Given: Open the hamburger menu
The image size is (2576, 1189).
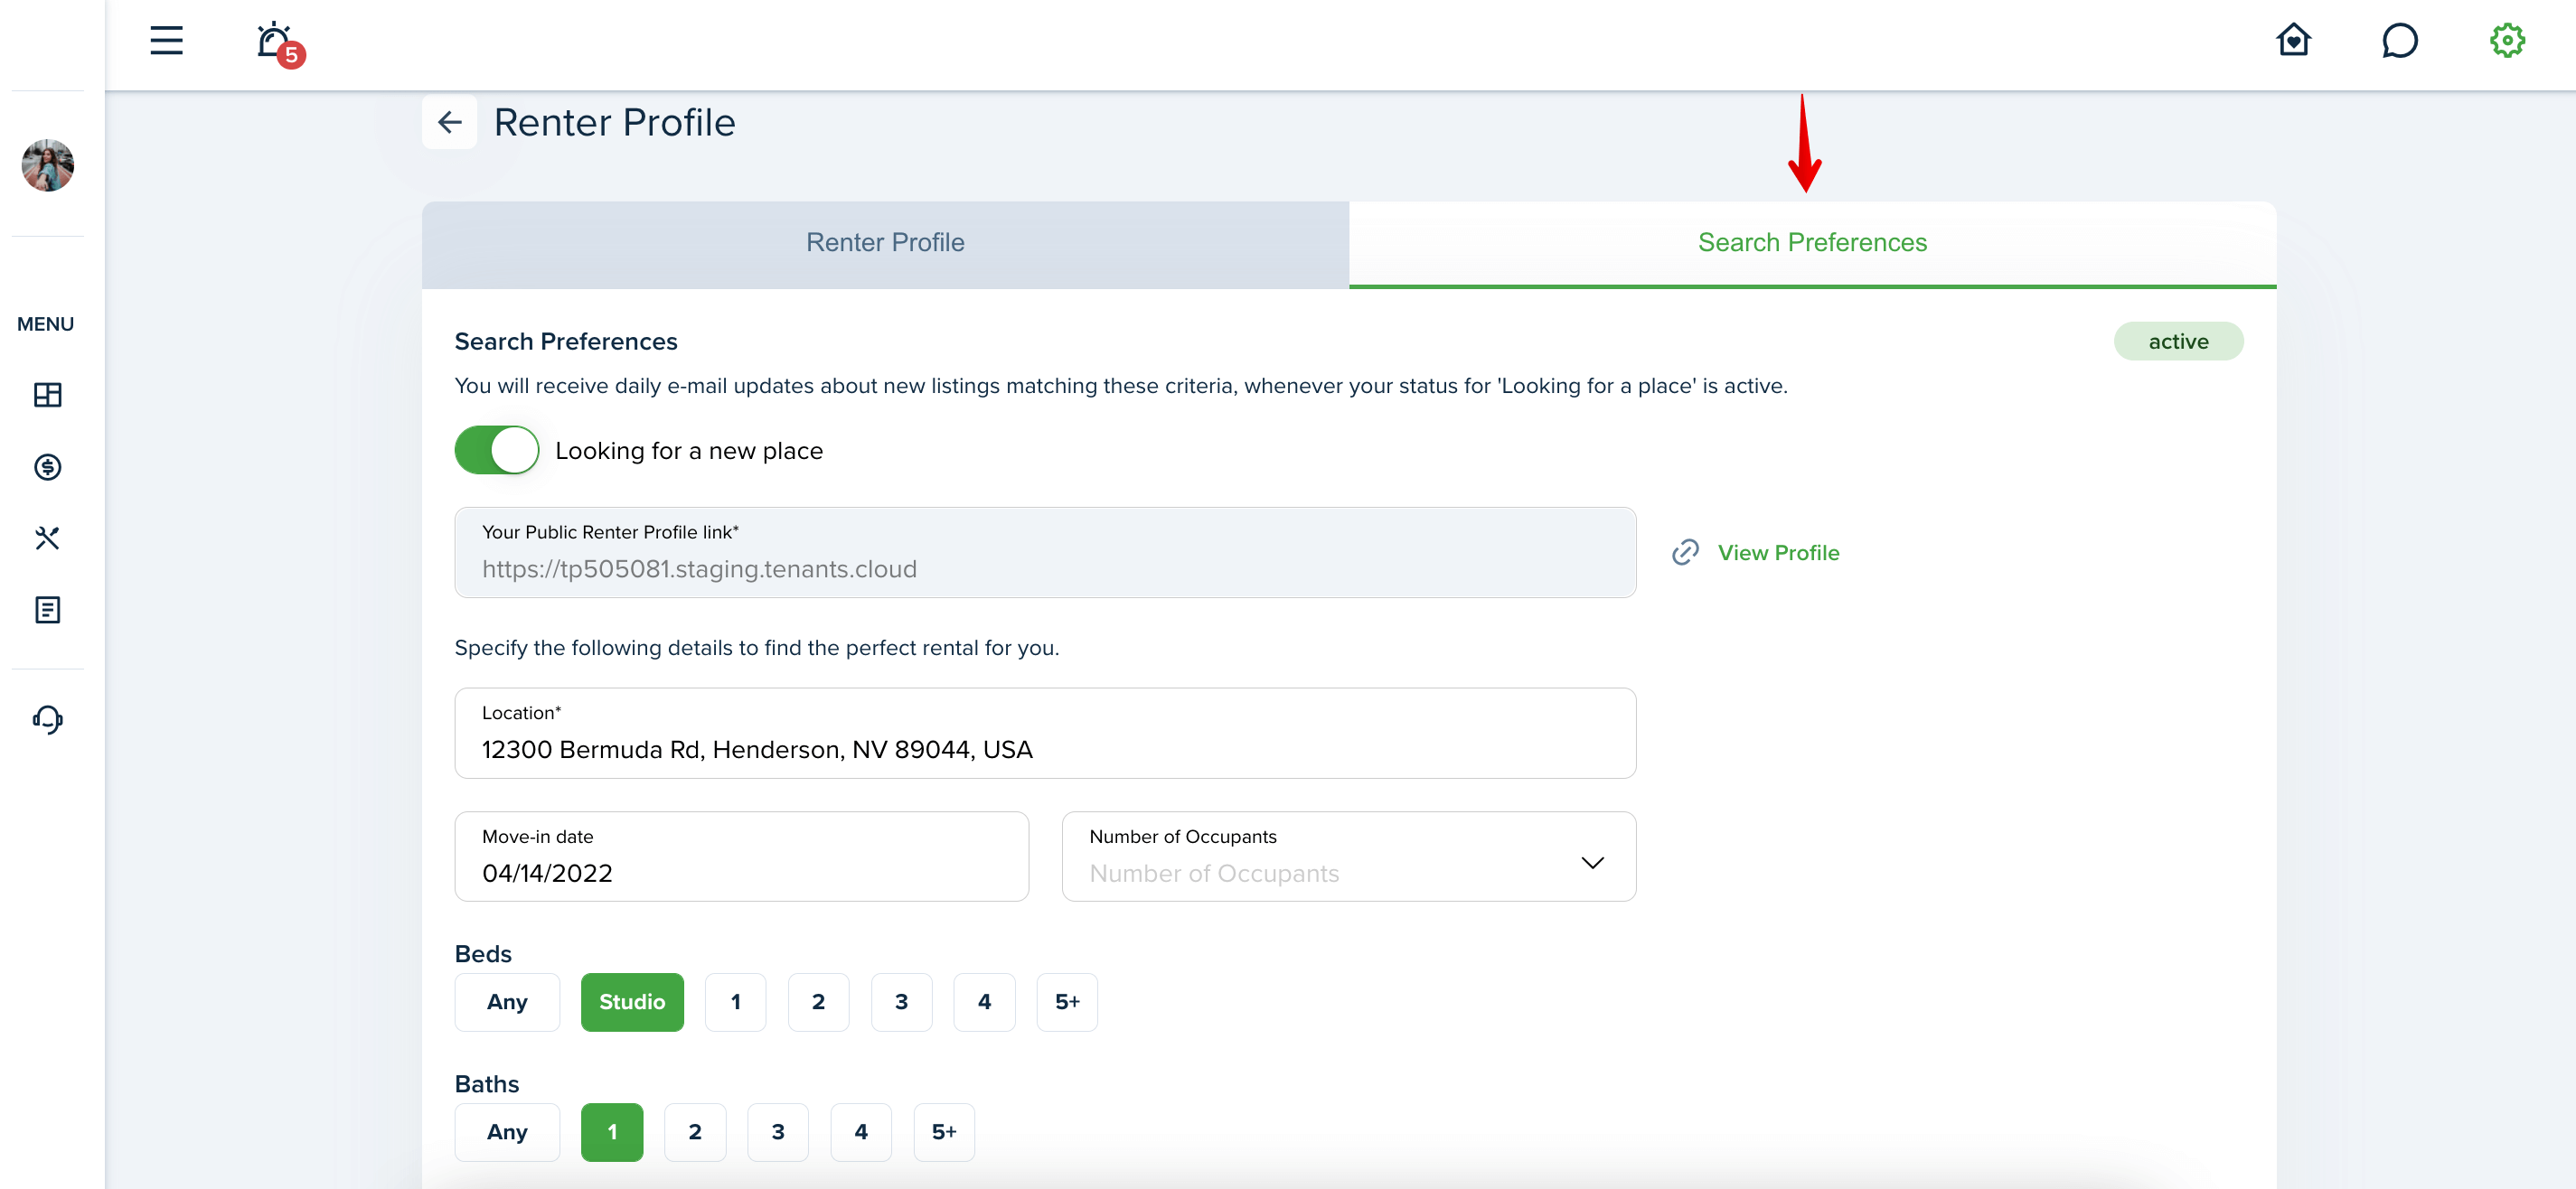Looking at the screenshot, I should tap(166, 41).
